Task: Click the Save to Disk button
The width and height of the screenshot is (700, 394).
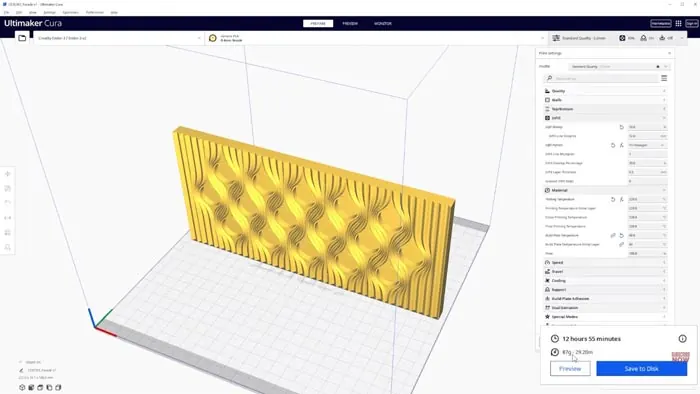Action: pos(642,369)
